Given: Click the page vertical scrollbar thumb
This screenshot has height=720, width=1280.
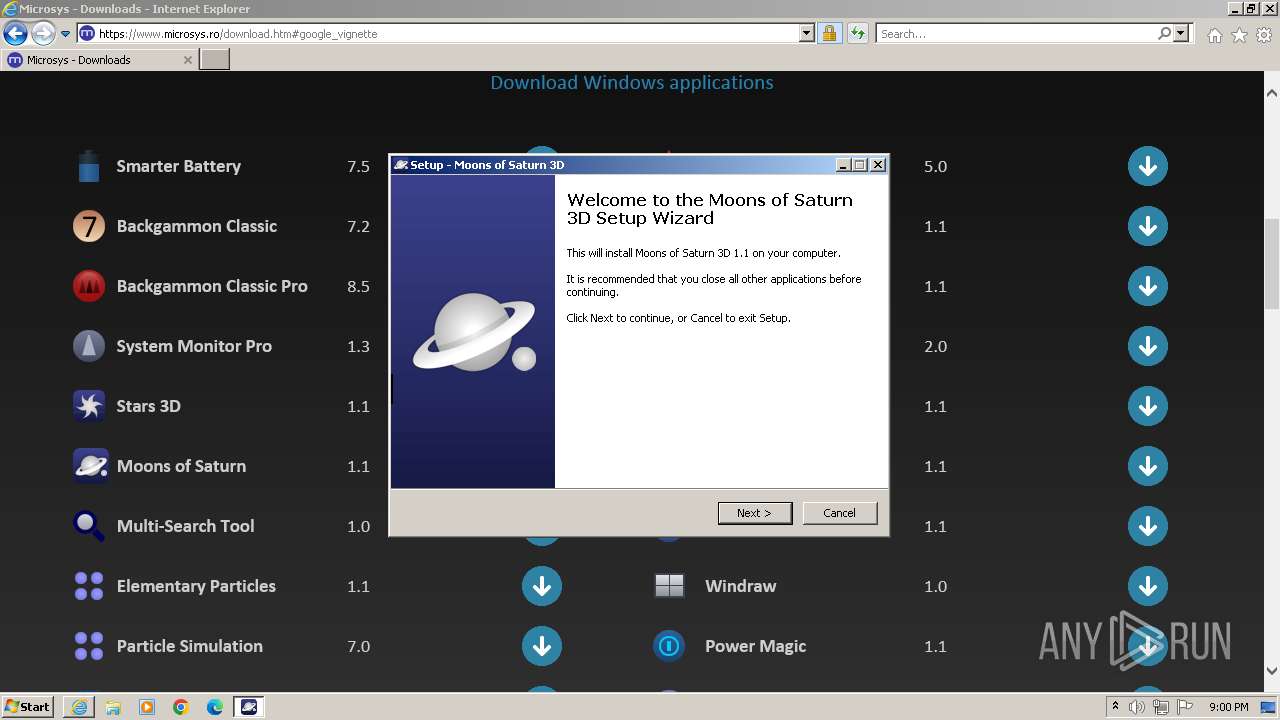Looking at the screenshot, I should [x=1272, y=264].
